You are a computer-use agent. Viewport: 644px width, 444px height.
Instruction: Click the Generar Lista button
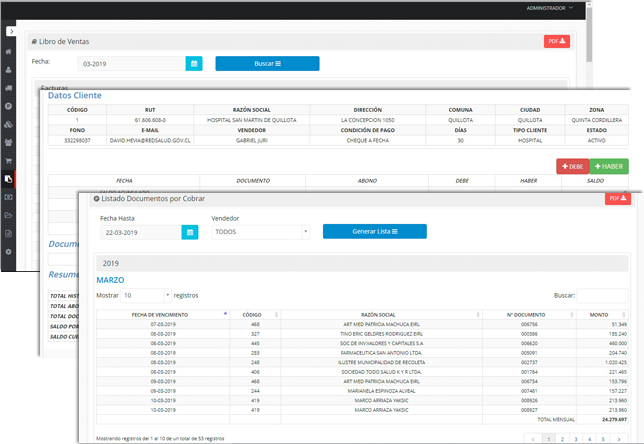[x=375, y=231]
